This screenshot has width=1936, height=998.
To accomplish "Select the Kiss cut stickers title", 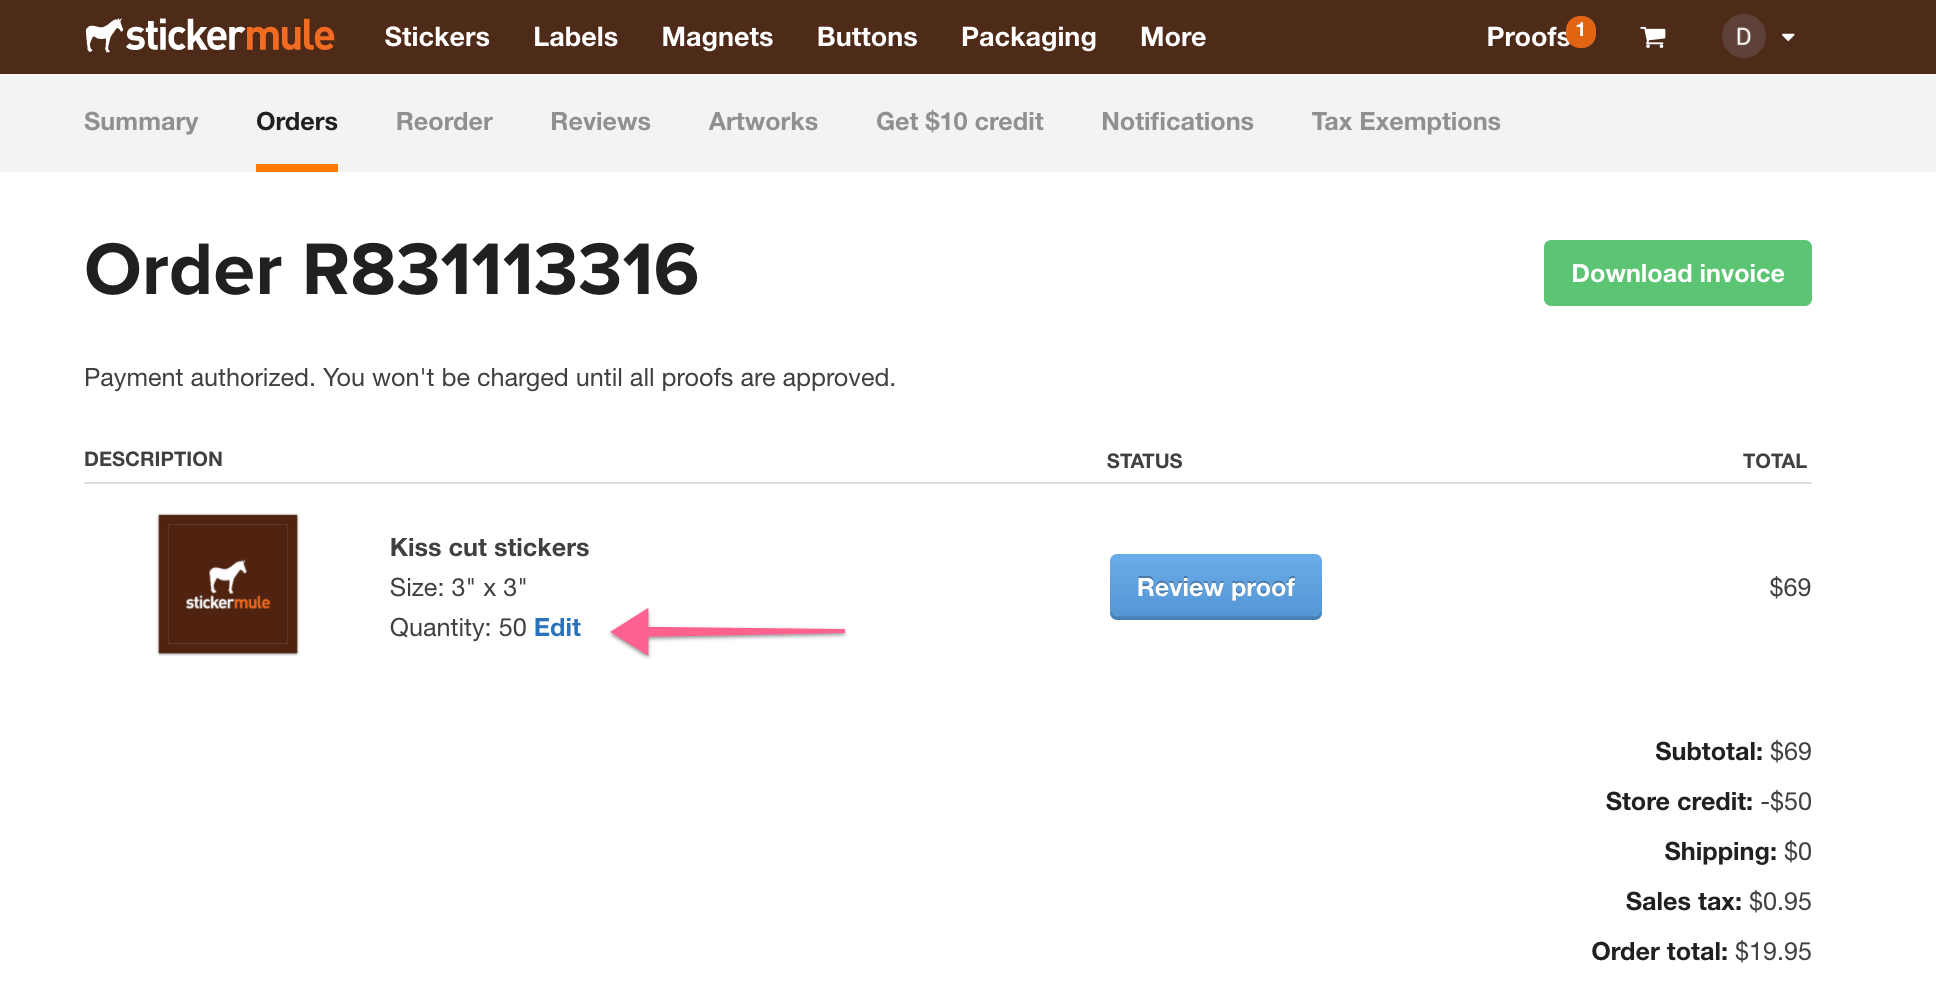I will point(489,548).
